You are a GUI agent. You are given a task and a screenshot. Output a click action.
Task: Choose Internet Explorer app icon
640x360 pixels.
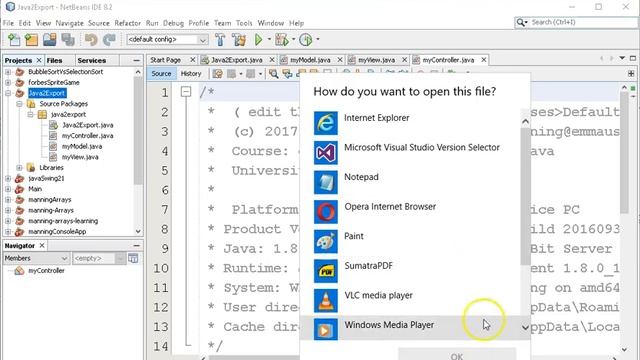click(326, 123)
